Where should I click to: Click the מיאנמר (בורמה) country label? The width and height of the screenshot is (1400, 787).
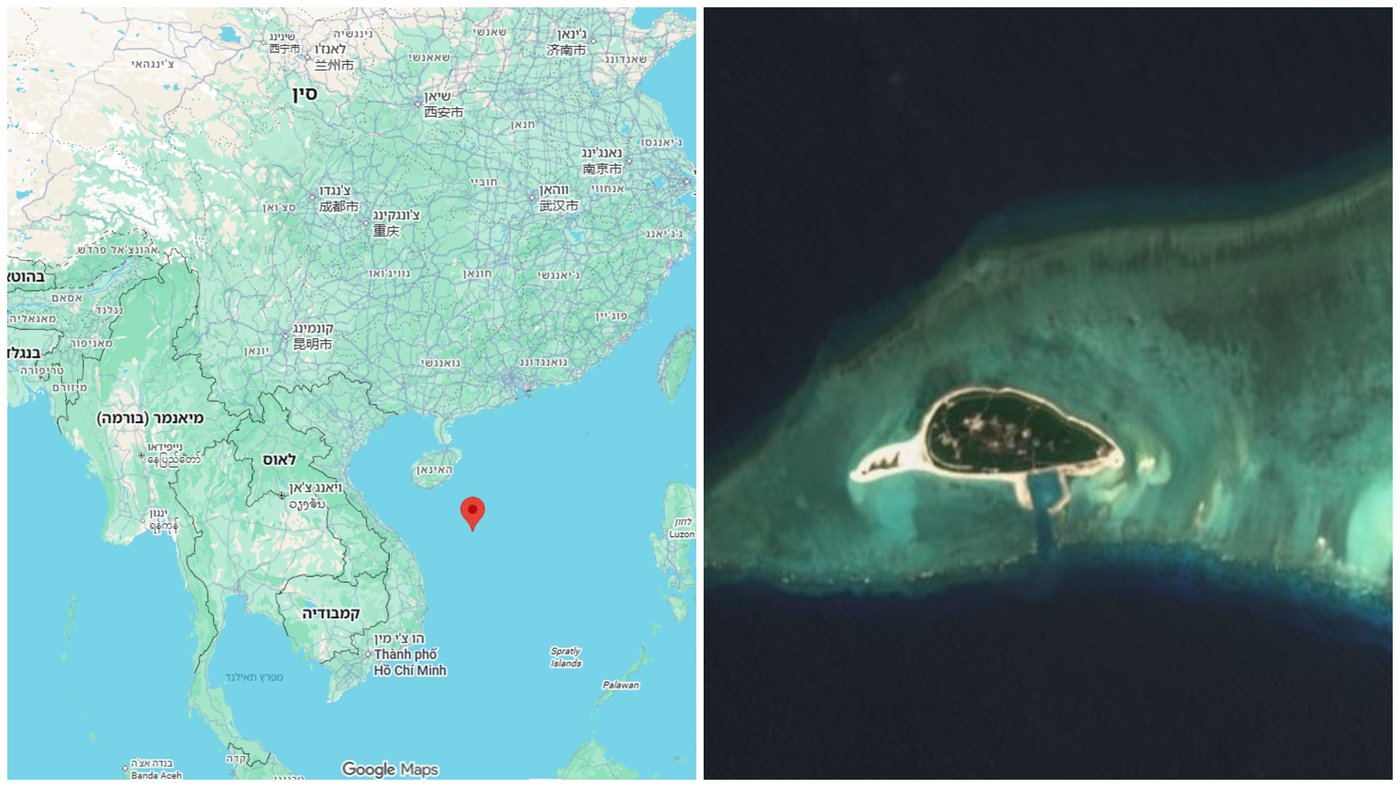(x=150, y=418)
